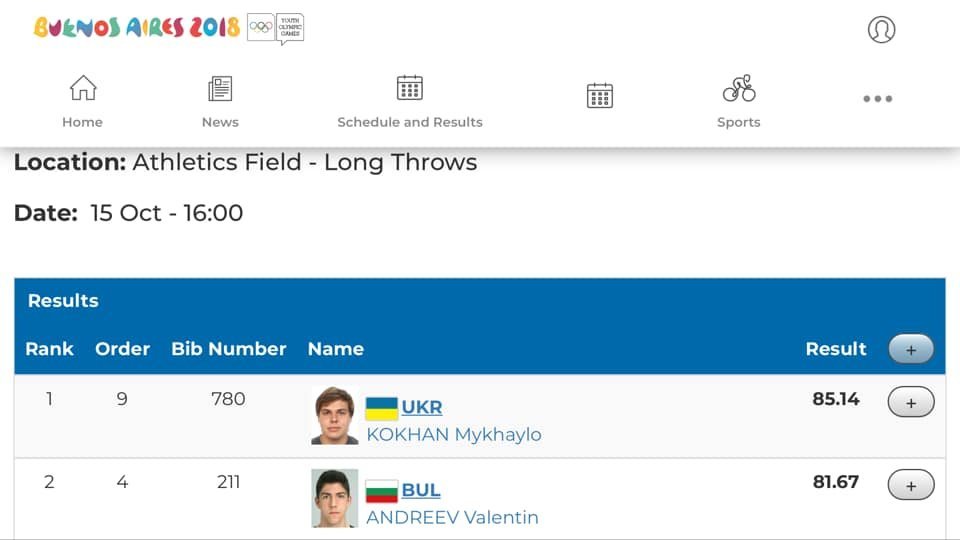960x540 pixels.
Task: Expand details for ANDREEV Valentin
Action: 911,485
